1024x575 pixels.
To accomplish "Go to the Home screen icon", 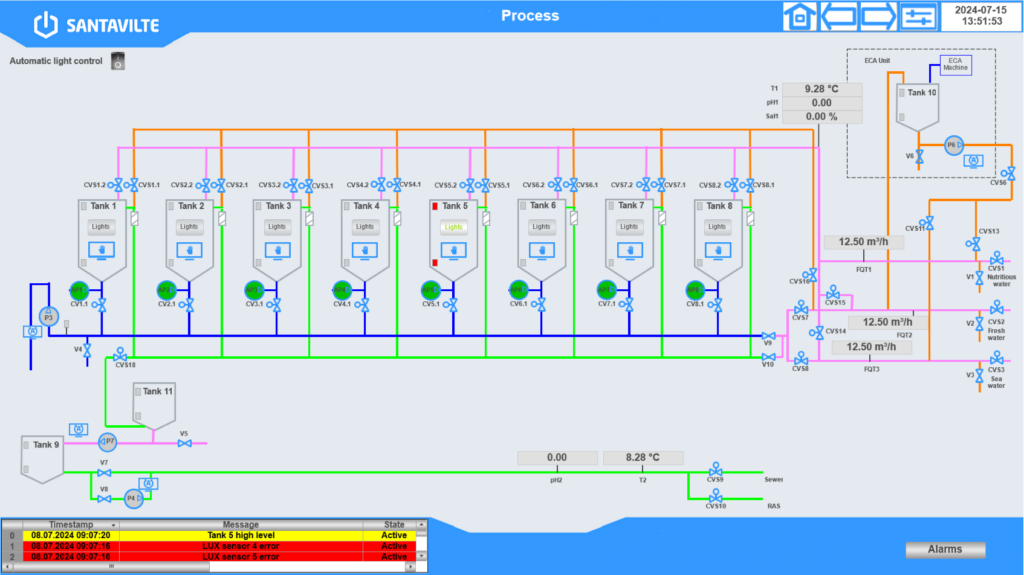I will pos(799,17).
